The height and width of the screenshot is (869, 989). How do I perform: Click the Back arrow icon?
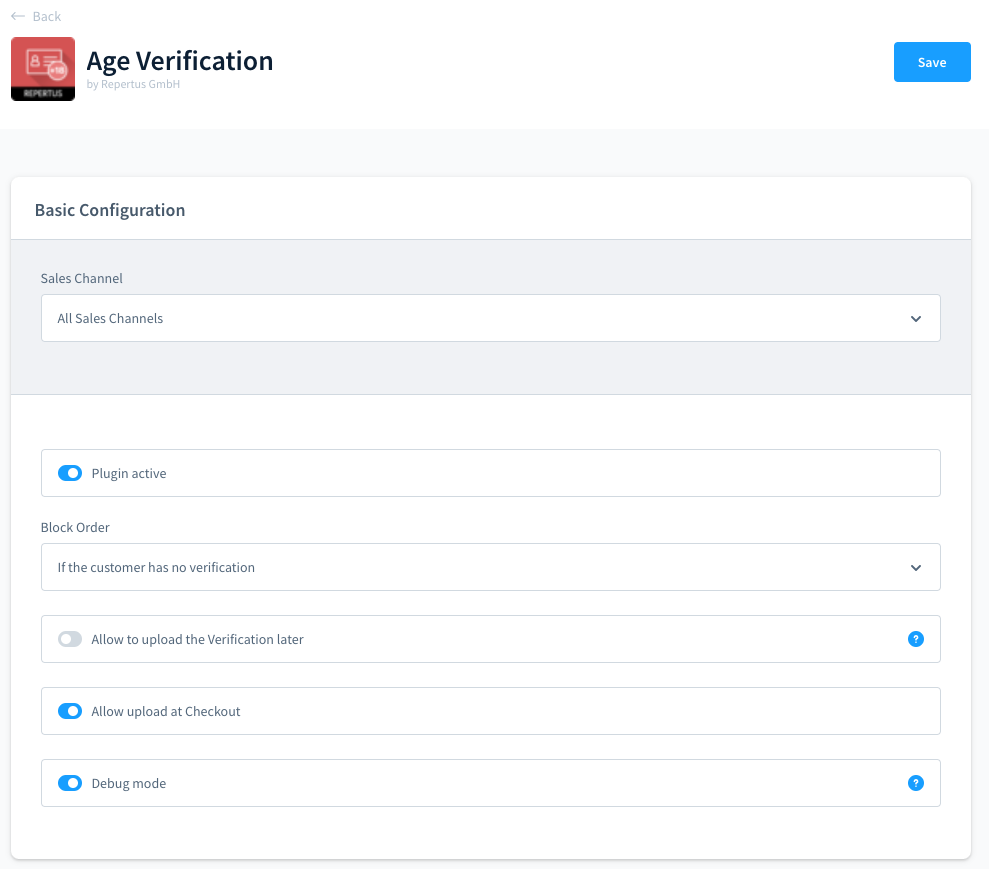coord(18,16)
